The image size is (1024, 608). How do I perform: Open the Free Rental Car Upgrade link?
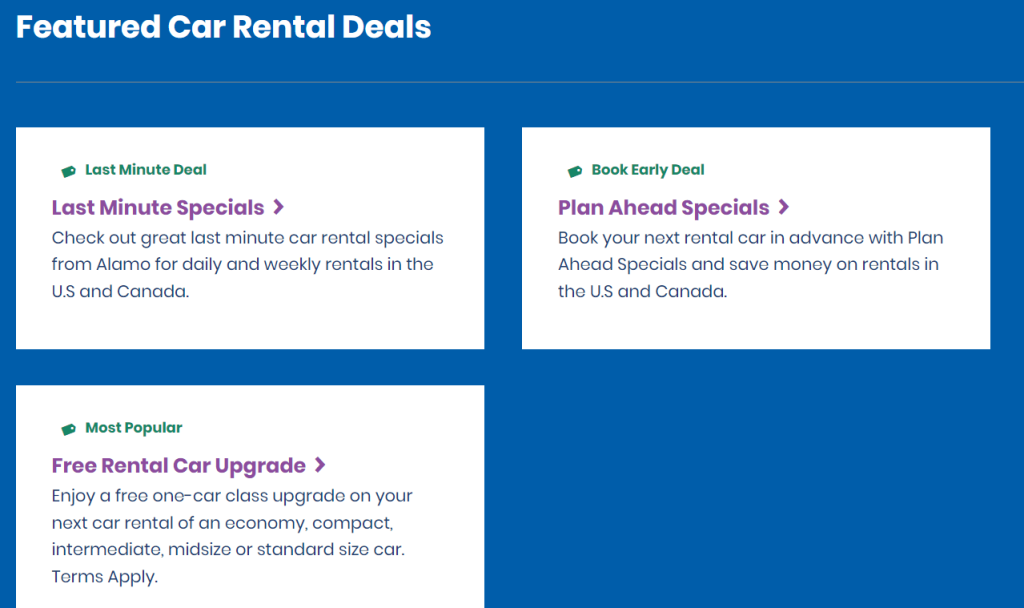tap(178, 466)
